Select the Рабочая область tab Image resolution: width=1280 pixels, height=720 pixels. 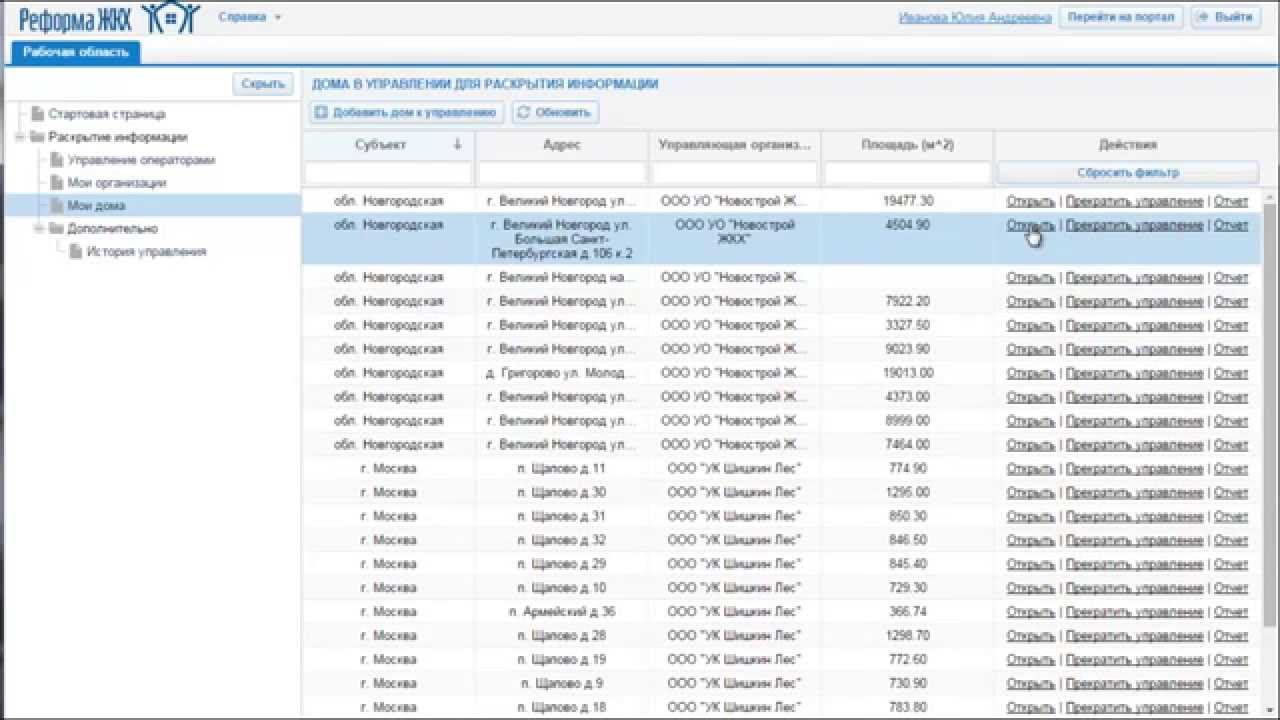click(76, 52)
